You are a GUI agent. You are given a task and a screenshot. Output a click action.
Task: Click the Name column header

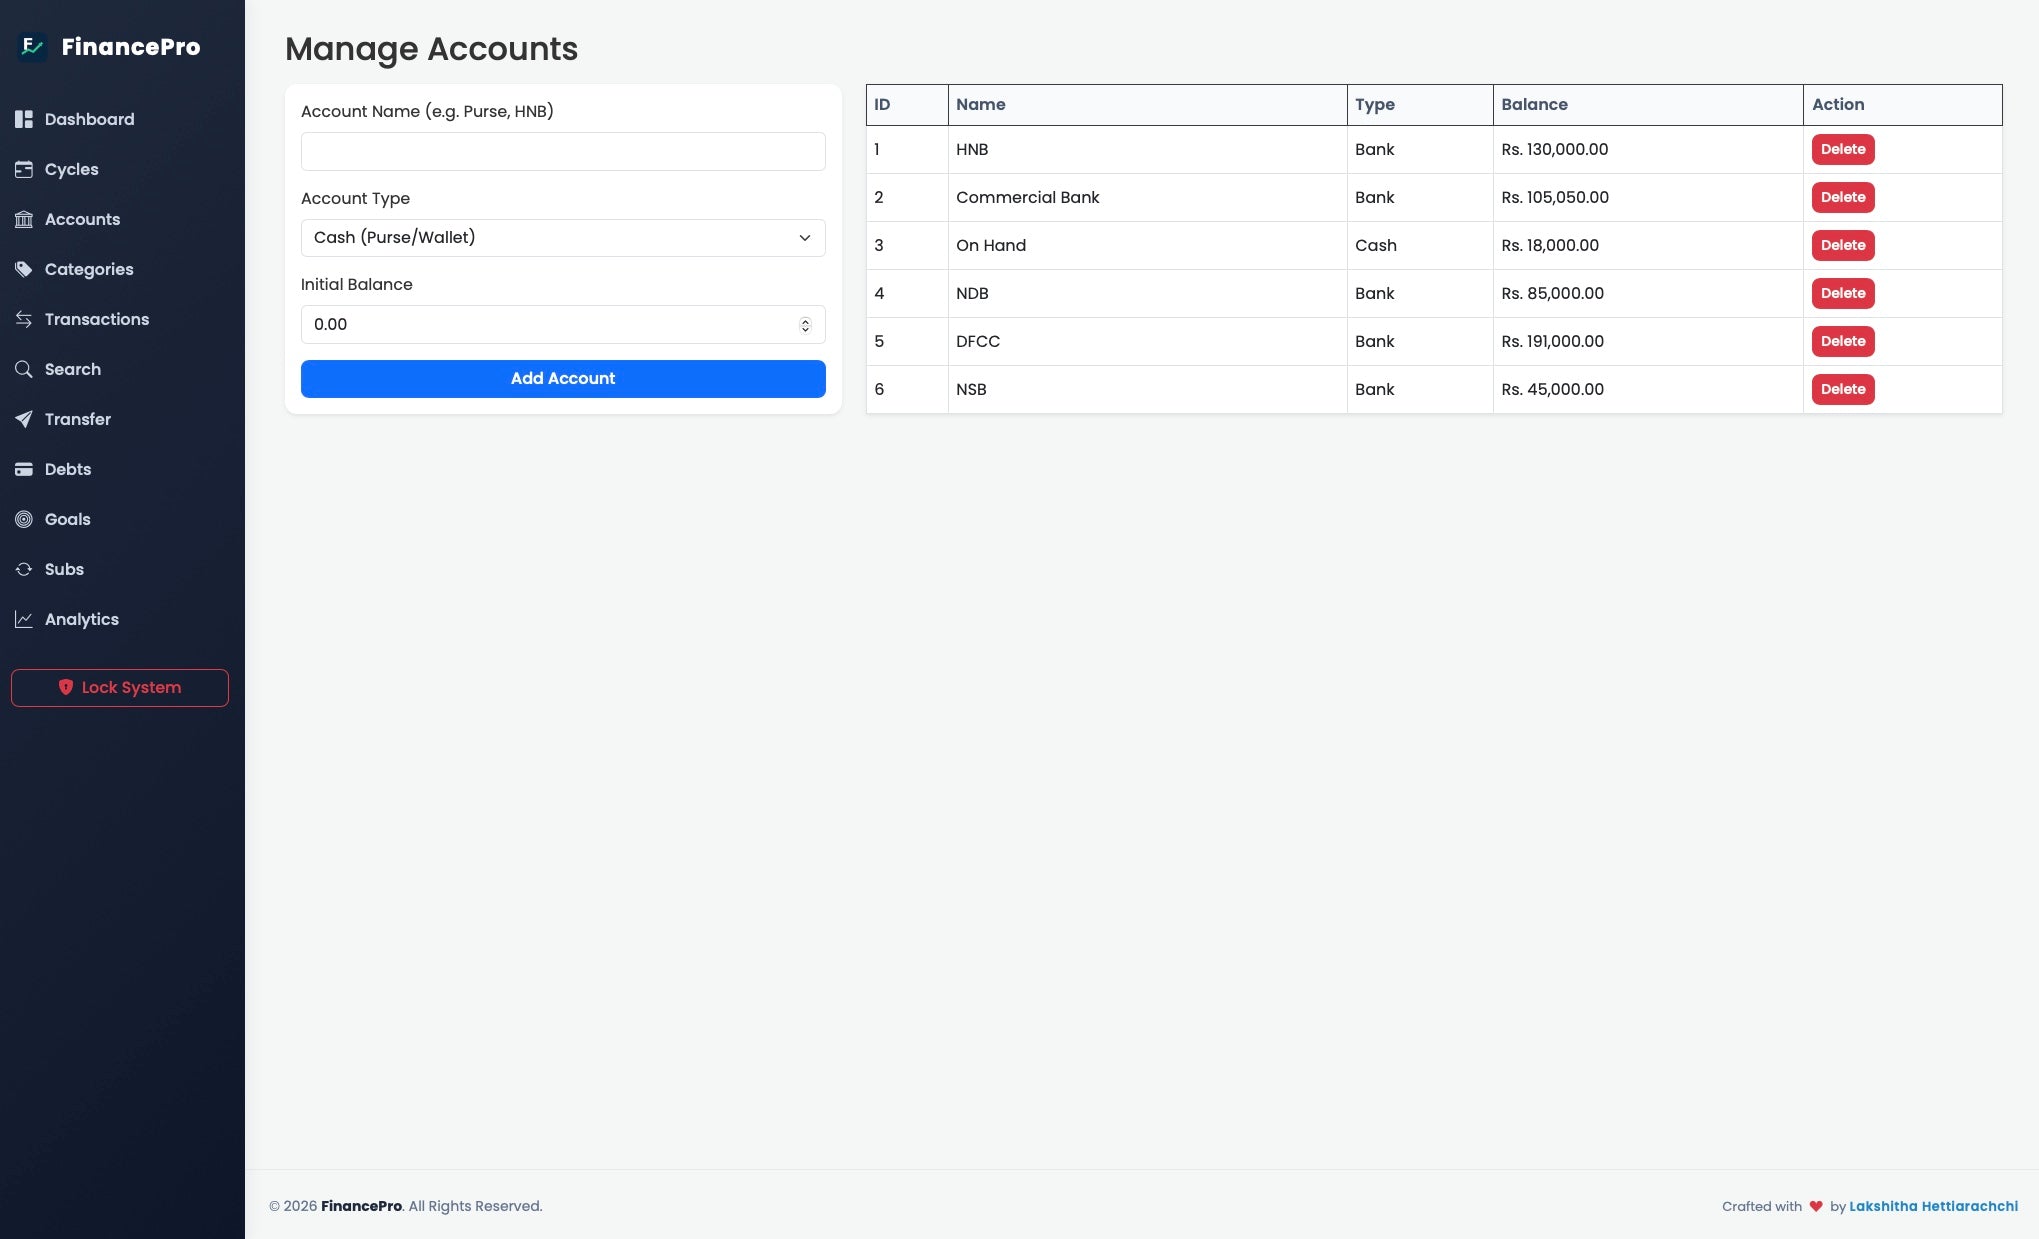click(x=1147, y=105)
